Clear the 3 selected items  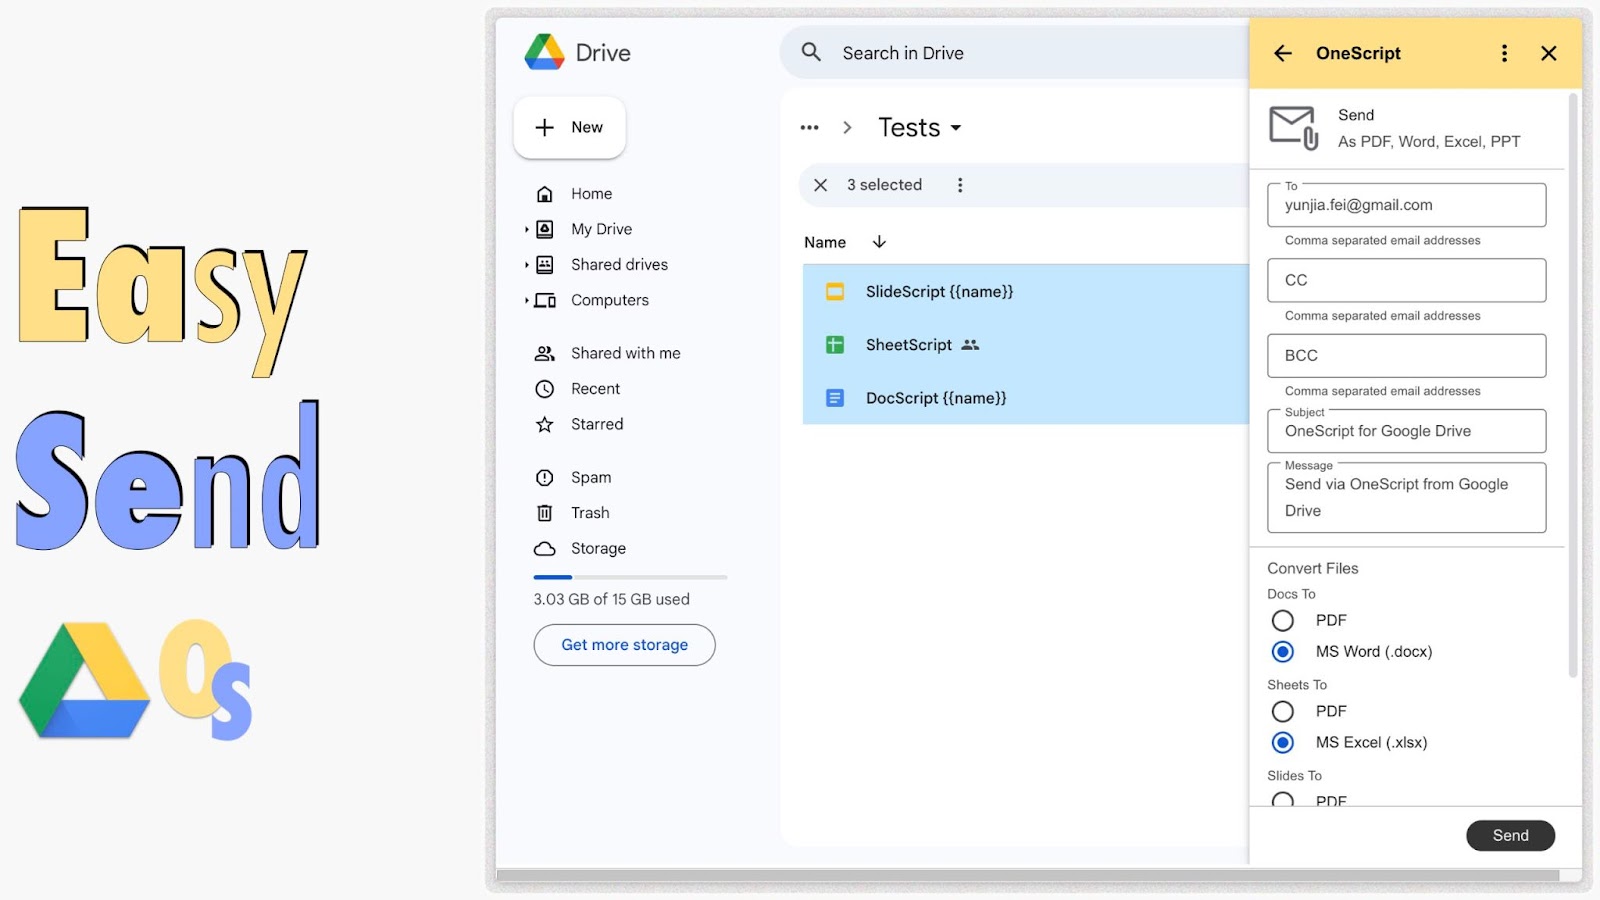821,185
